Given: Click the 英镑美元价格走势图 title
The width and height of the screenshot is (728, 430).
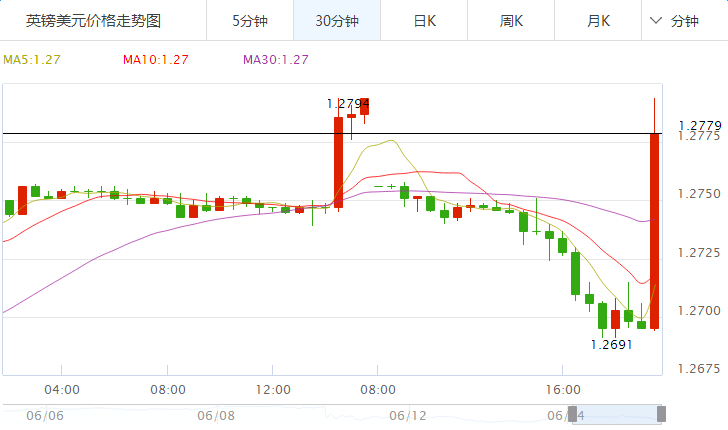Looking at the screenshot, I should (x=93, y=21).
